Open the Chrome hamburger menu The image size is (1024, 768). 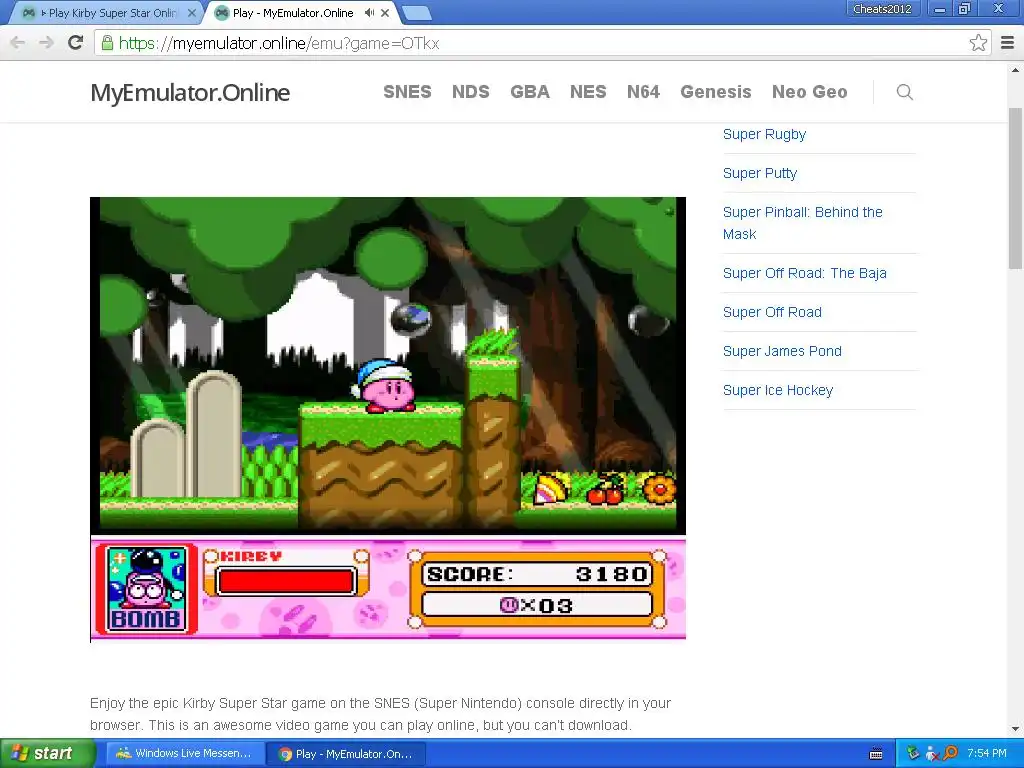coord(1008,43)
